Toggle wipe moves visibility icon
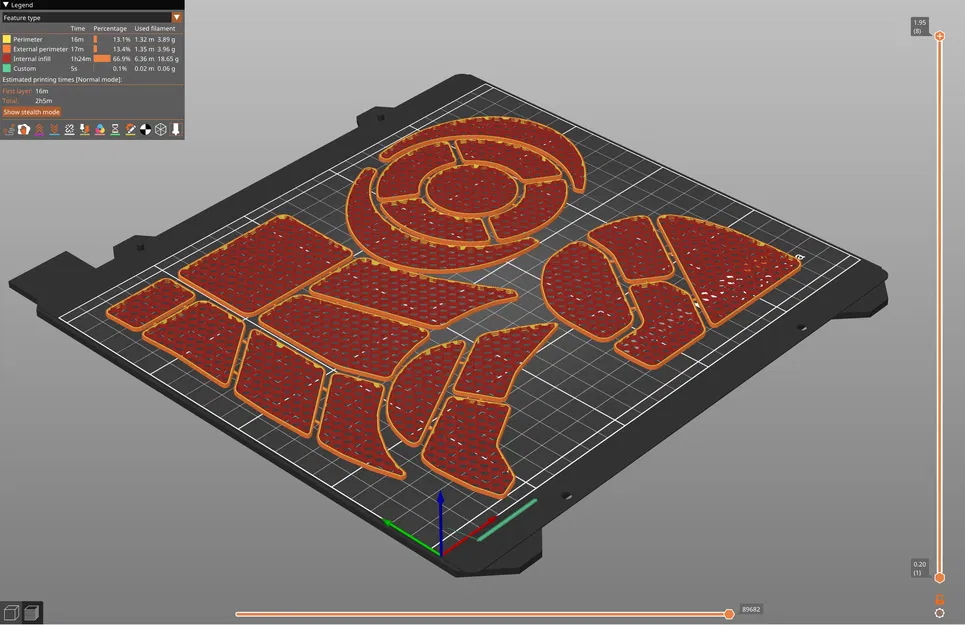This screenshot has height=625, width=965. (24, 130)
